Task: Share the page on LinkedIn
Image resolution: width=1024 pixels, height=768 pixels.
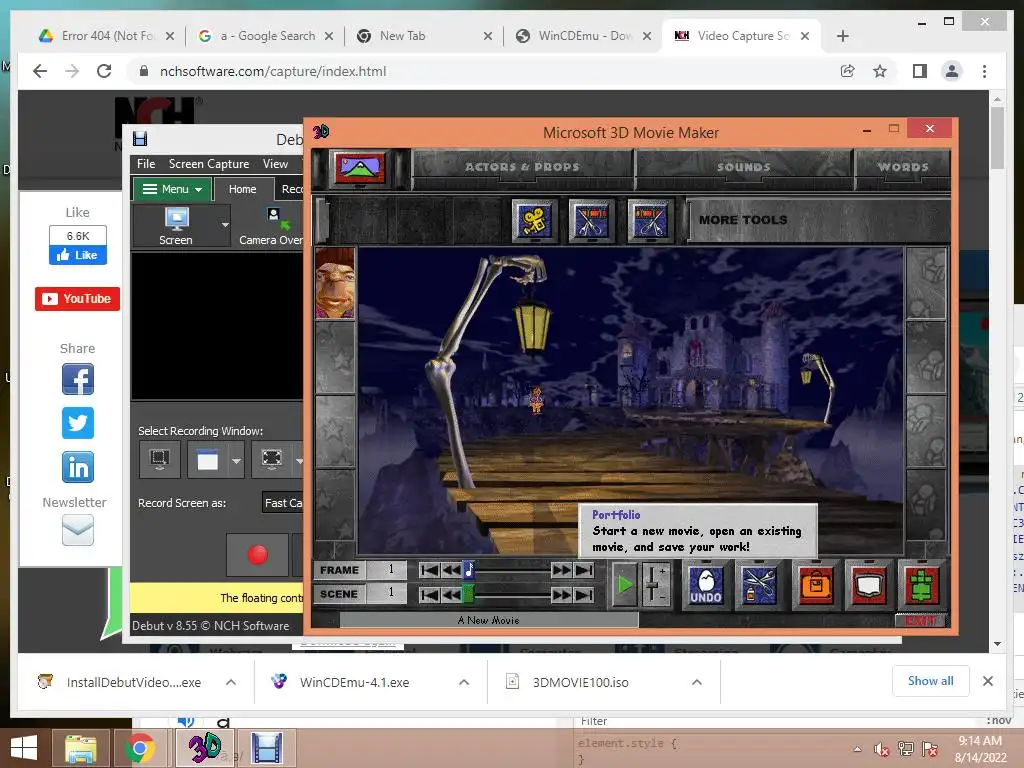Action: tap(78, 467)
